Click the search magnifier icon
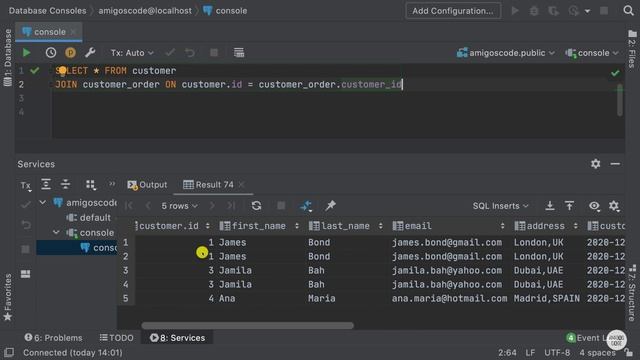The height and width of the screenshot is (360, 640). (629, 11)
